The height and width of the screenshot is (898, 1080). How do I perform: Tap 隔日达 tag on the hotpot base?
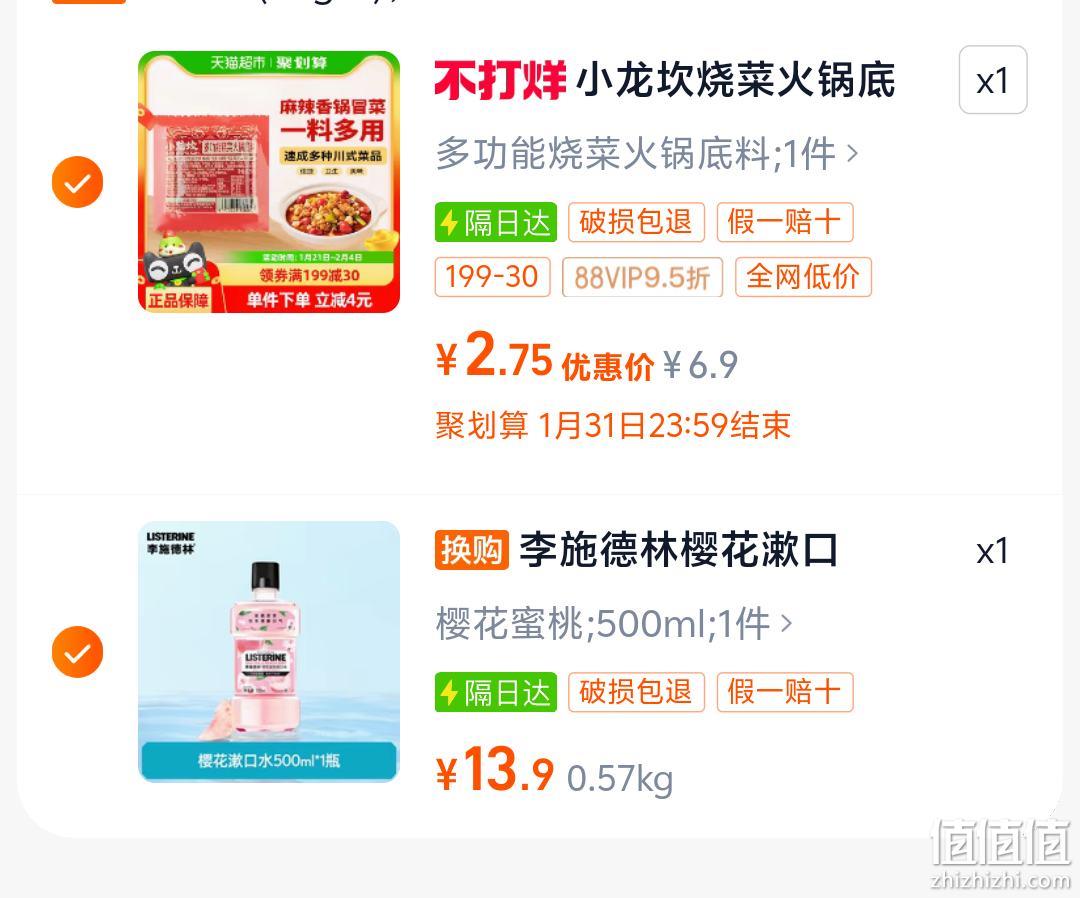click(496, 222)
